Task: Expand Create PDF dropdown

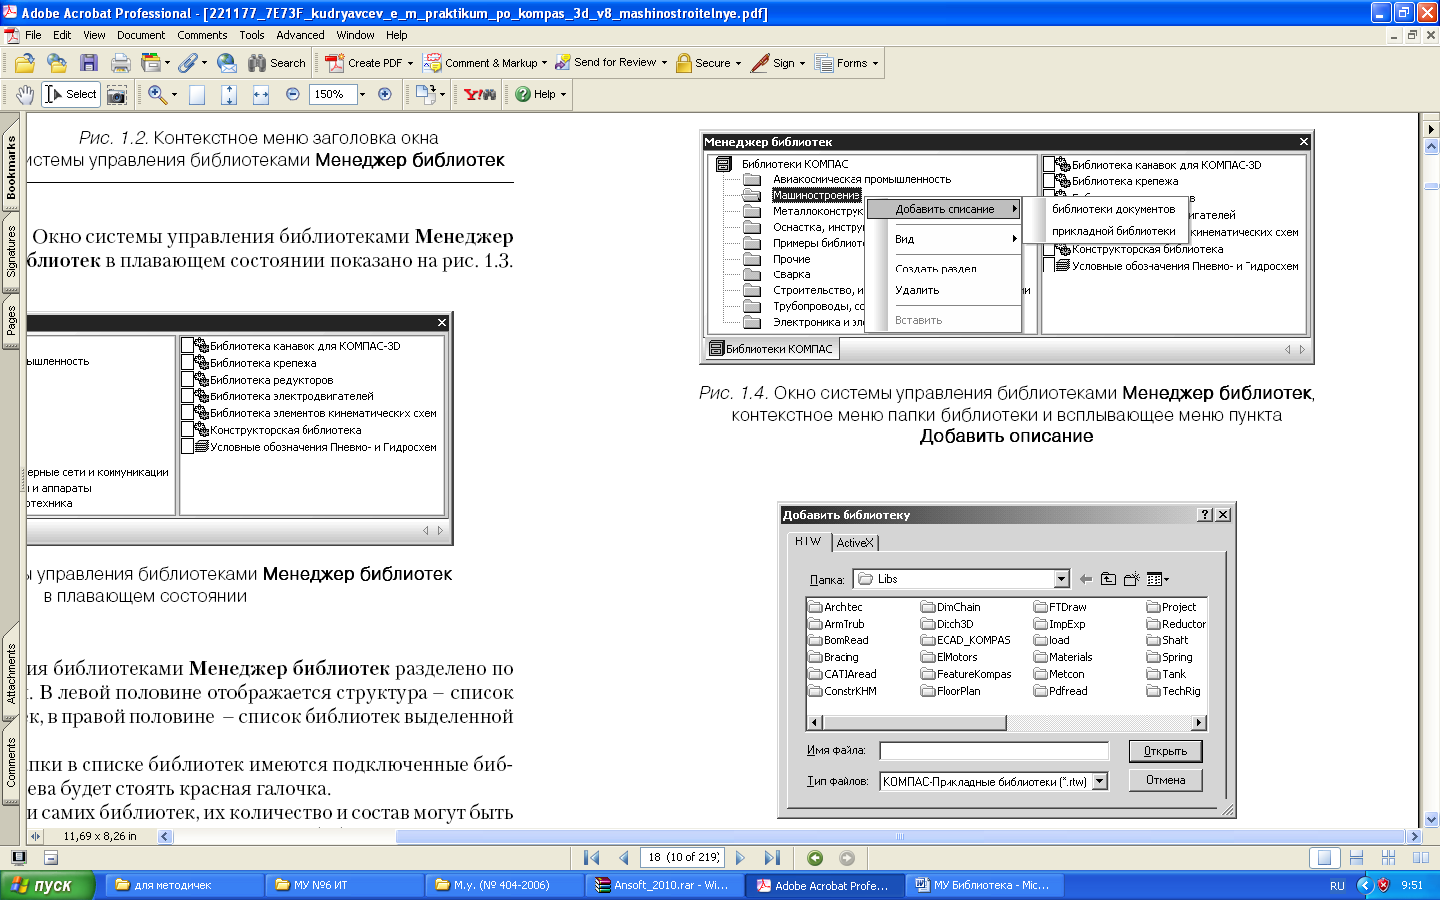Action: [x=410, y=63]
